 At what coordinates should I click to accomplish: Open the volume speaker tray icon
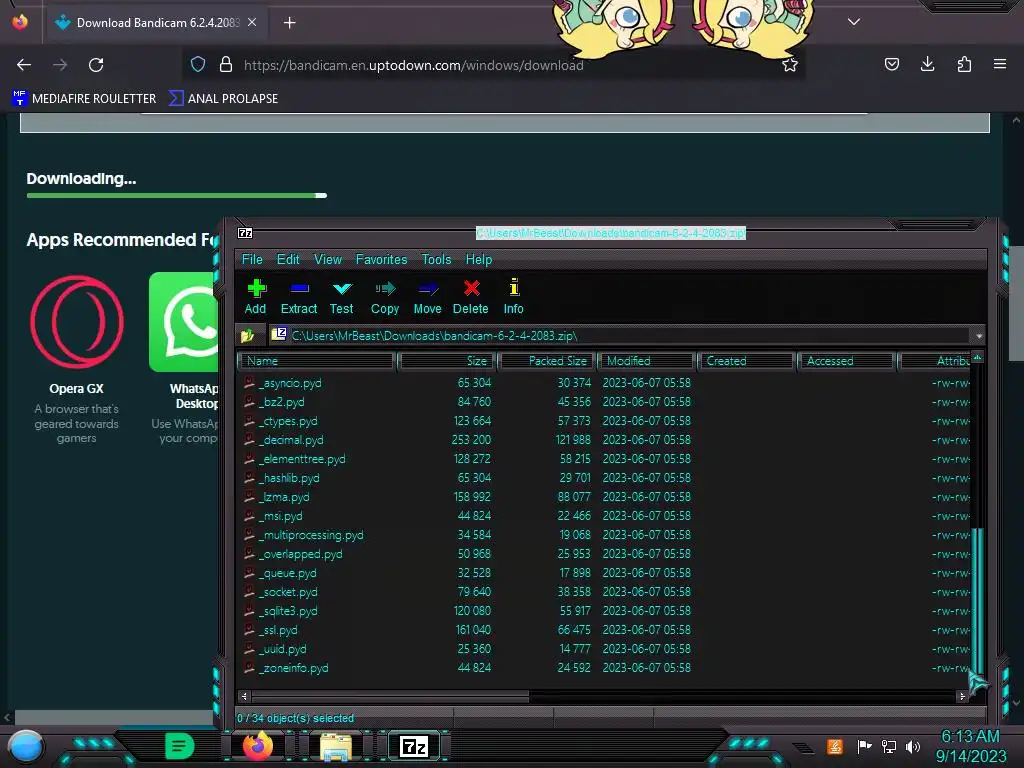tap(913, 746)
